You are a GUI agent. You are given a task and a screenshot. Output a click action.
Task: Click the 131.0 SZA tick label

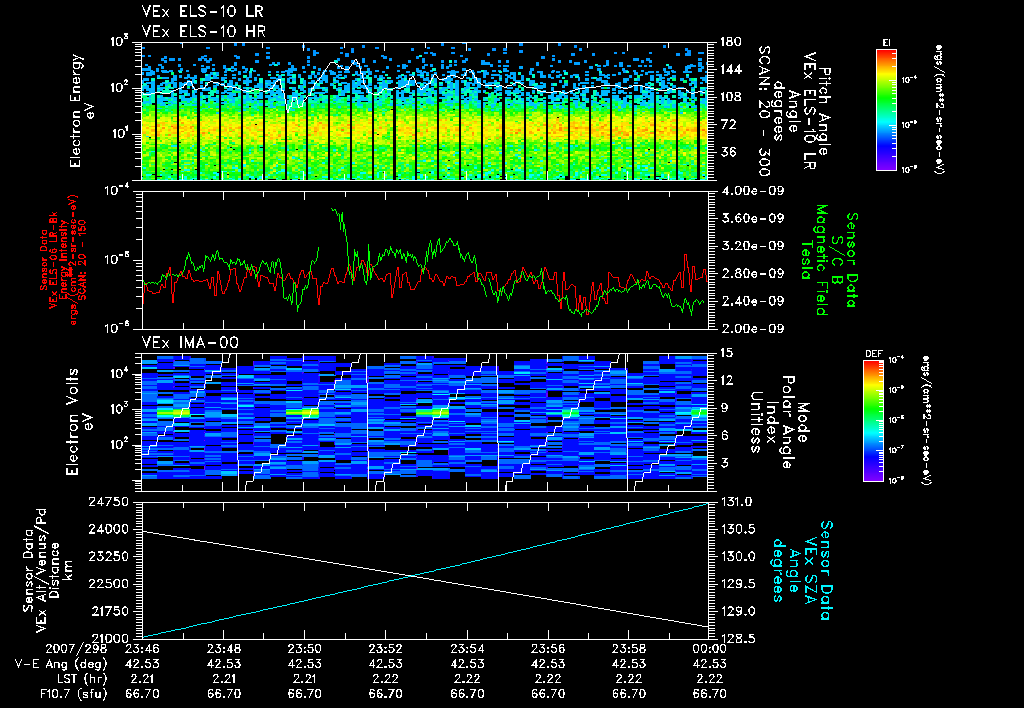point(737,502)
